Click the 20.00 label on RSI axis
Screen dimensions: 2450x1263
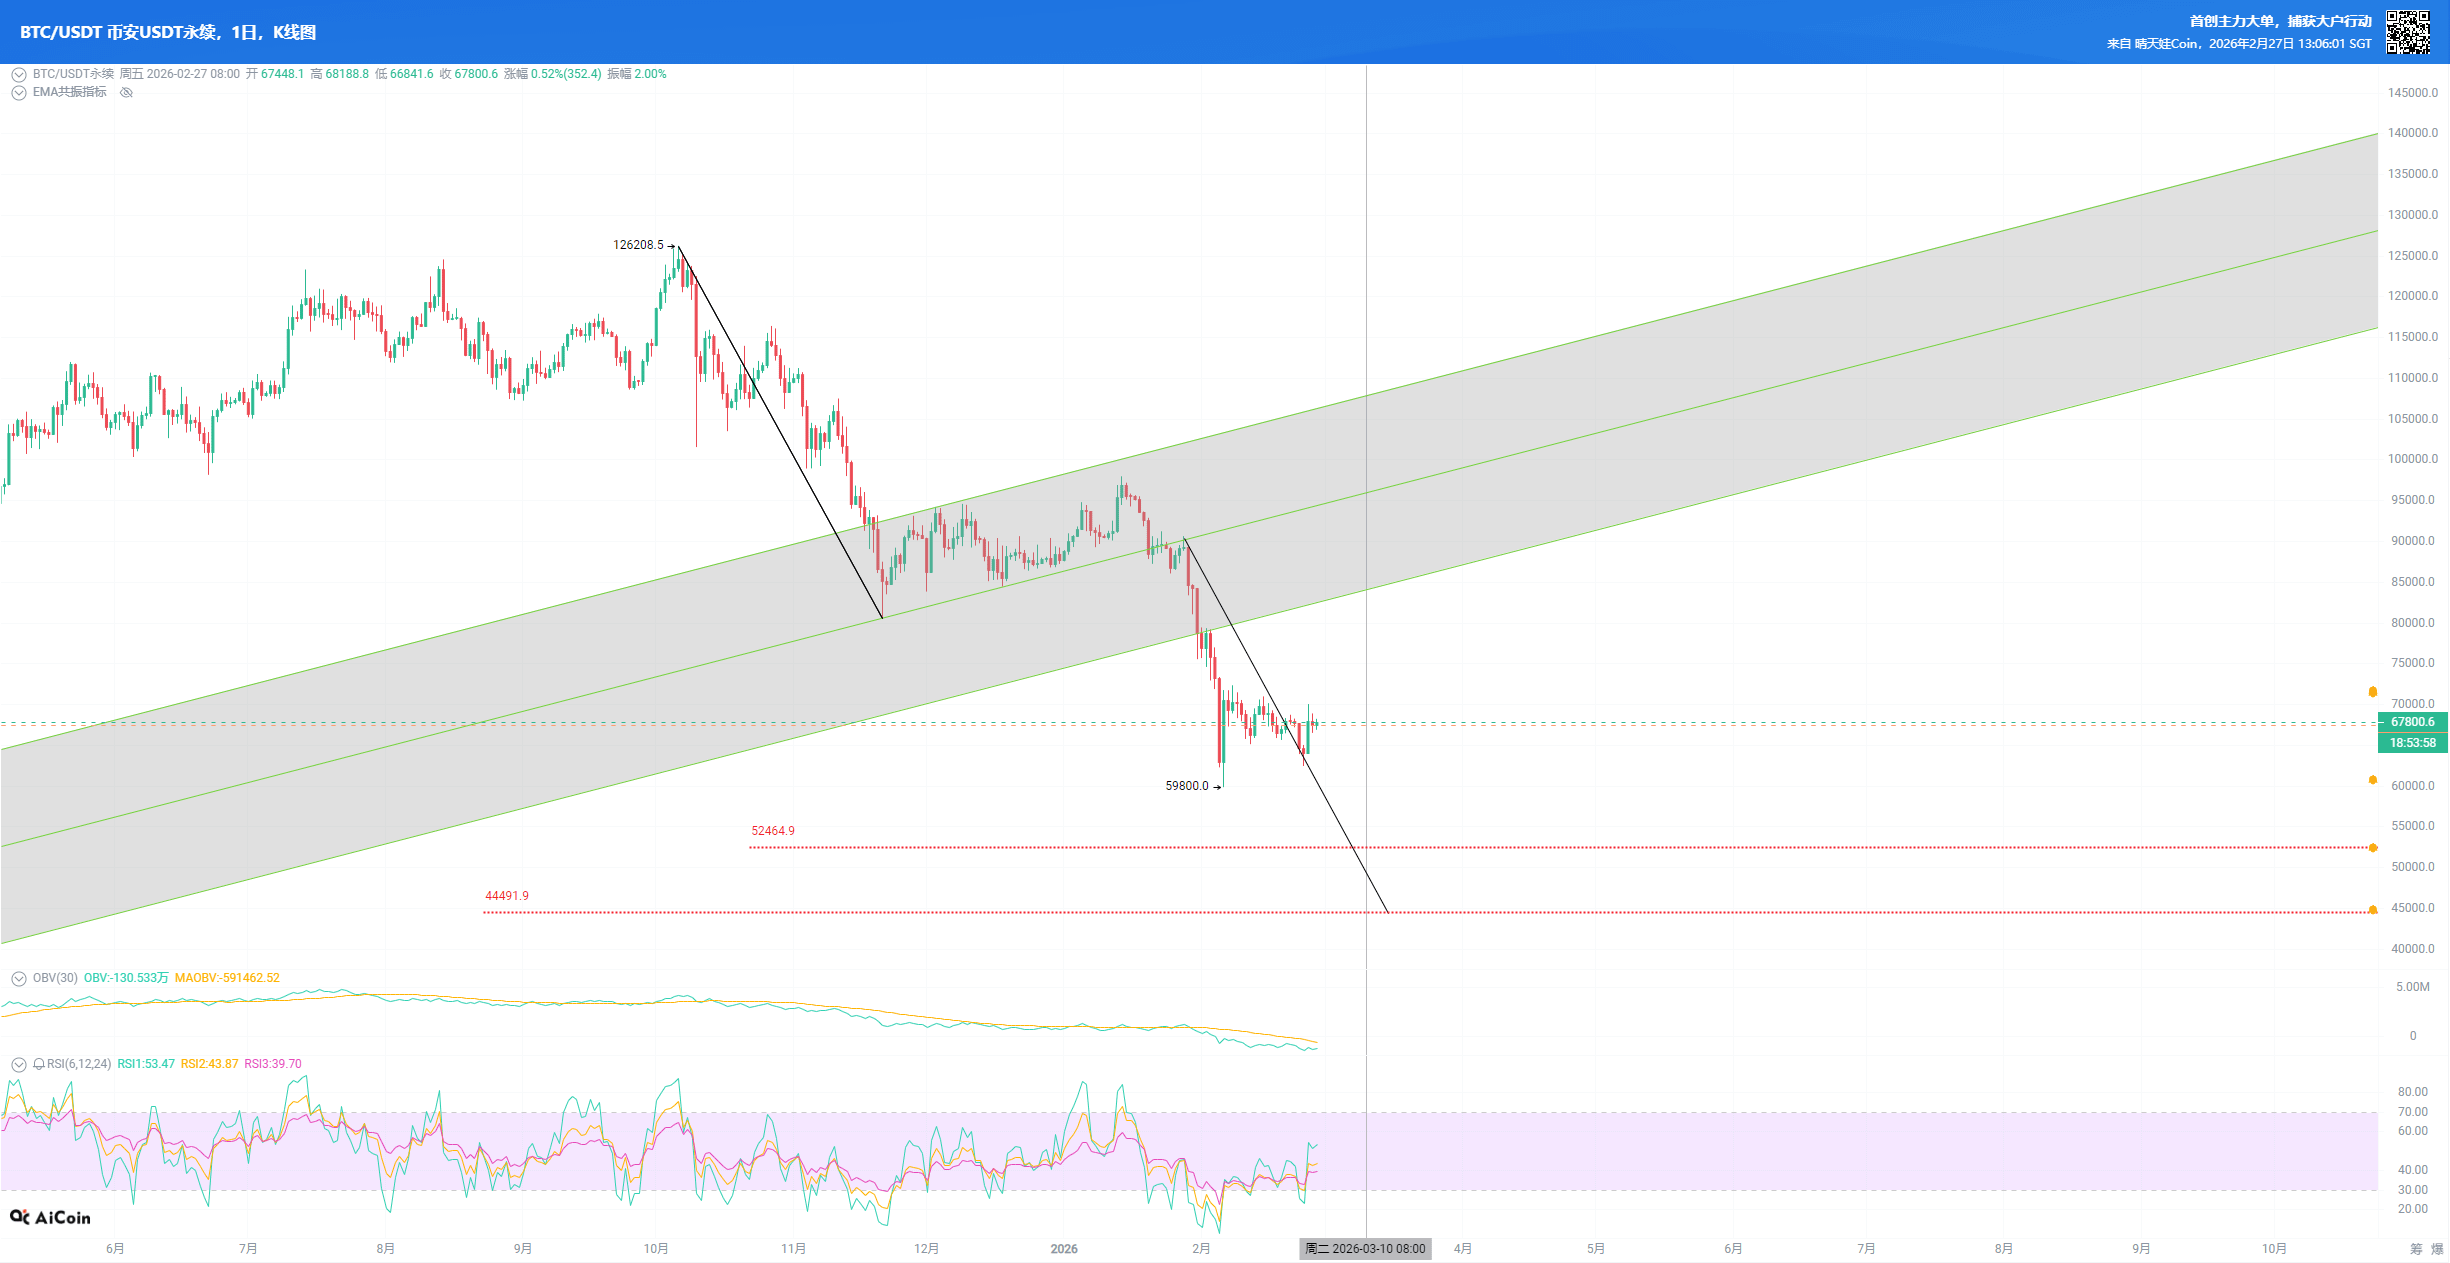pos(2413,1209)
